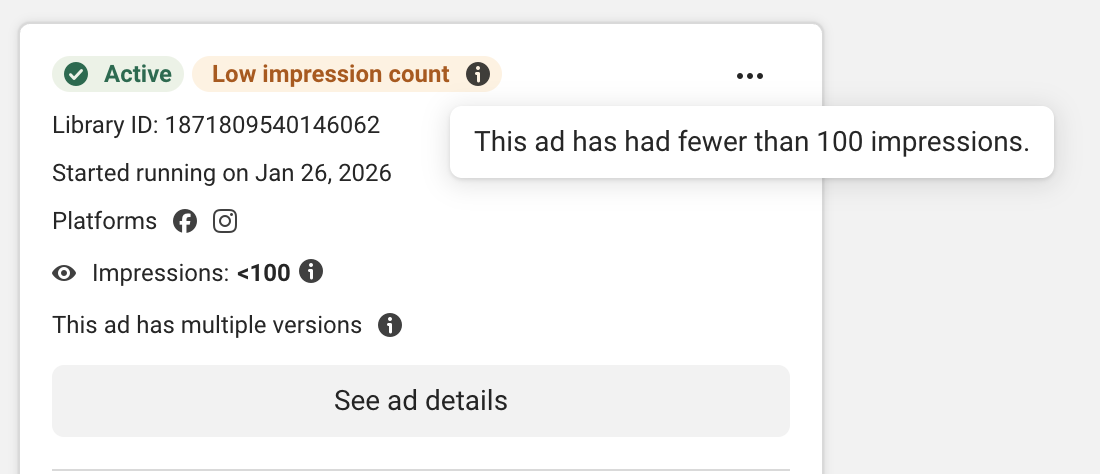Screen dimensions: 1100x474
Task: Open the three-dot more options menu
Action: (x=749, y=76)
